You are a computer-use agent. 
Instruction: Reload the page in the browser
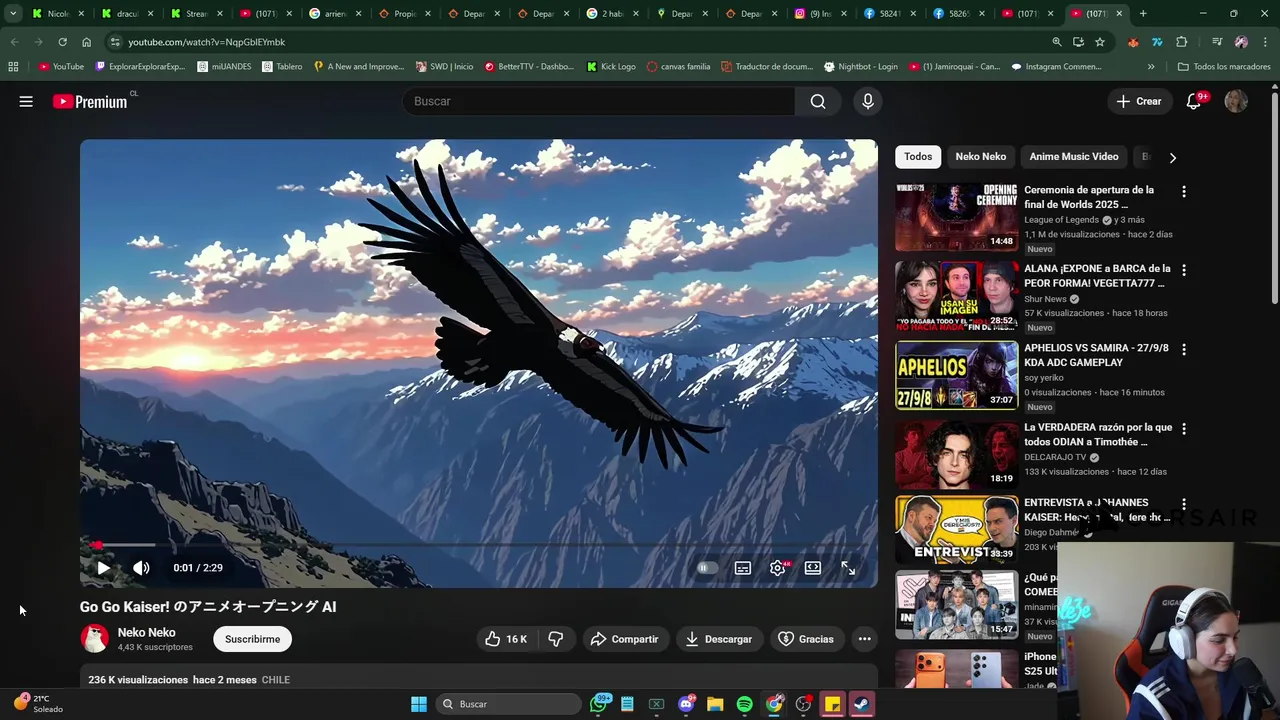tap(62, 42)
